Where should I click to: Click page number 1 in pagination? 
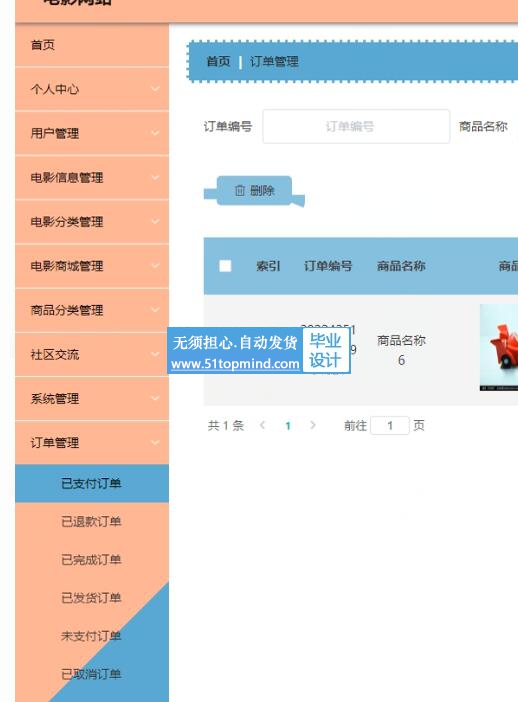point(288,426)
